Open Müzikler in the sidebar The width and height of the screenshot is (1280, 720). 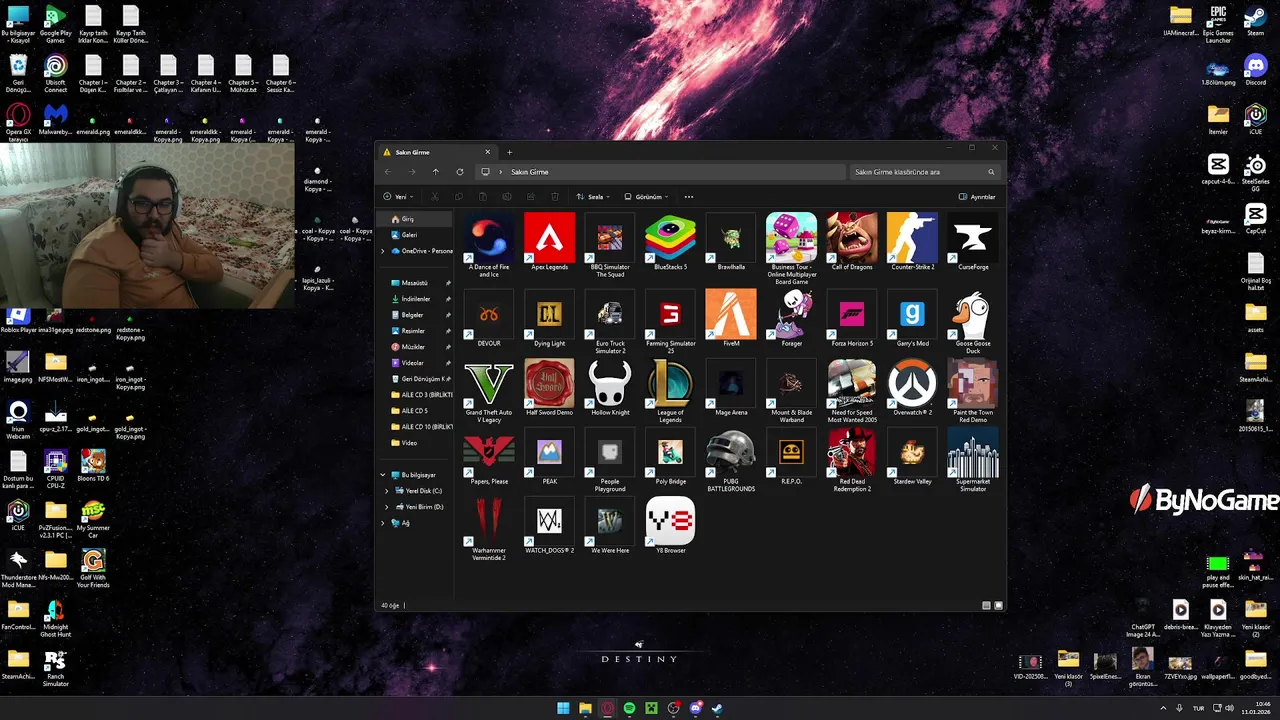pyautogui.click(x=415, y=347)
